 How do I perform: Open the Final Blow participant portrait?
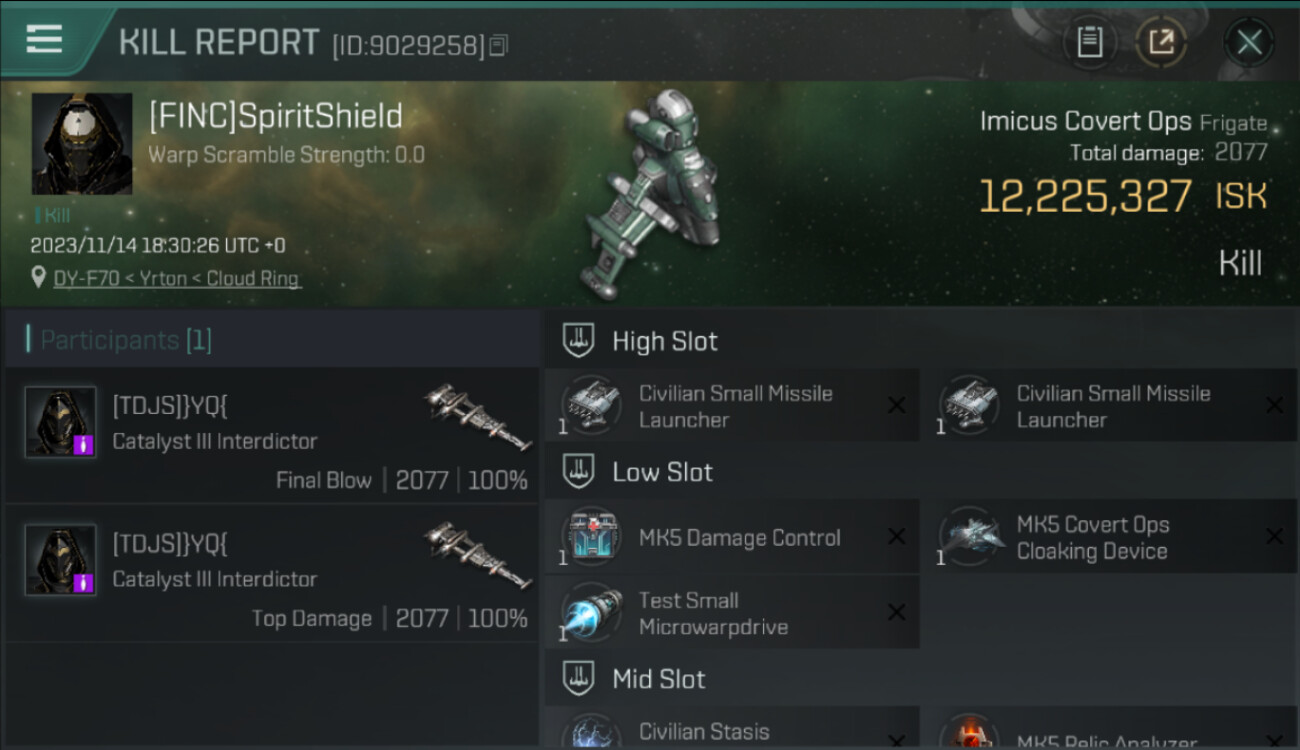pyautogui.click(x=61, y=422)
